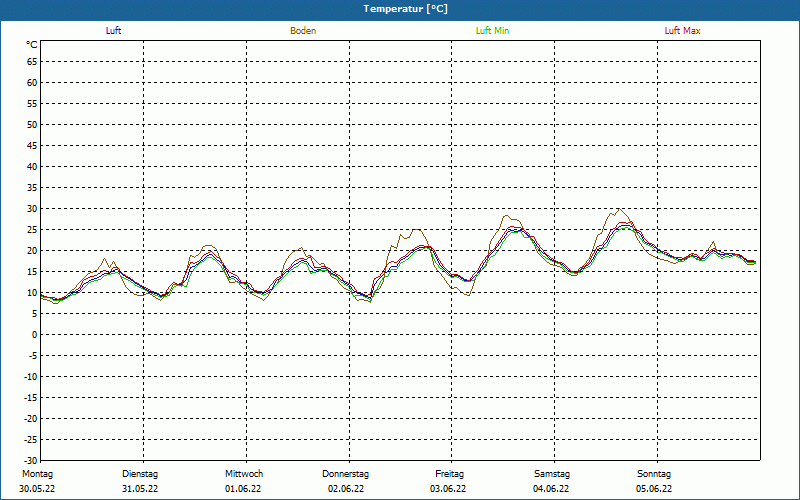Viewport: 800px width, 500px height.
Task: Click the y-axis value '30'
Action: point(32,209)
